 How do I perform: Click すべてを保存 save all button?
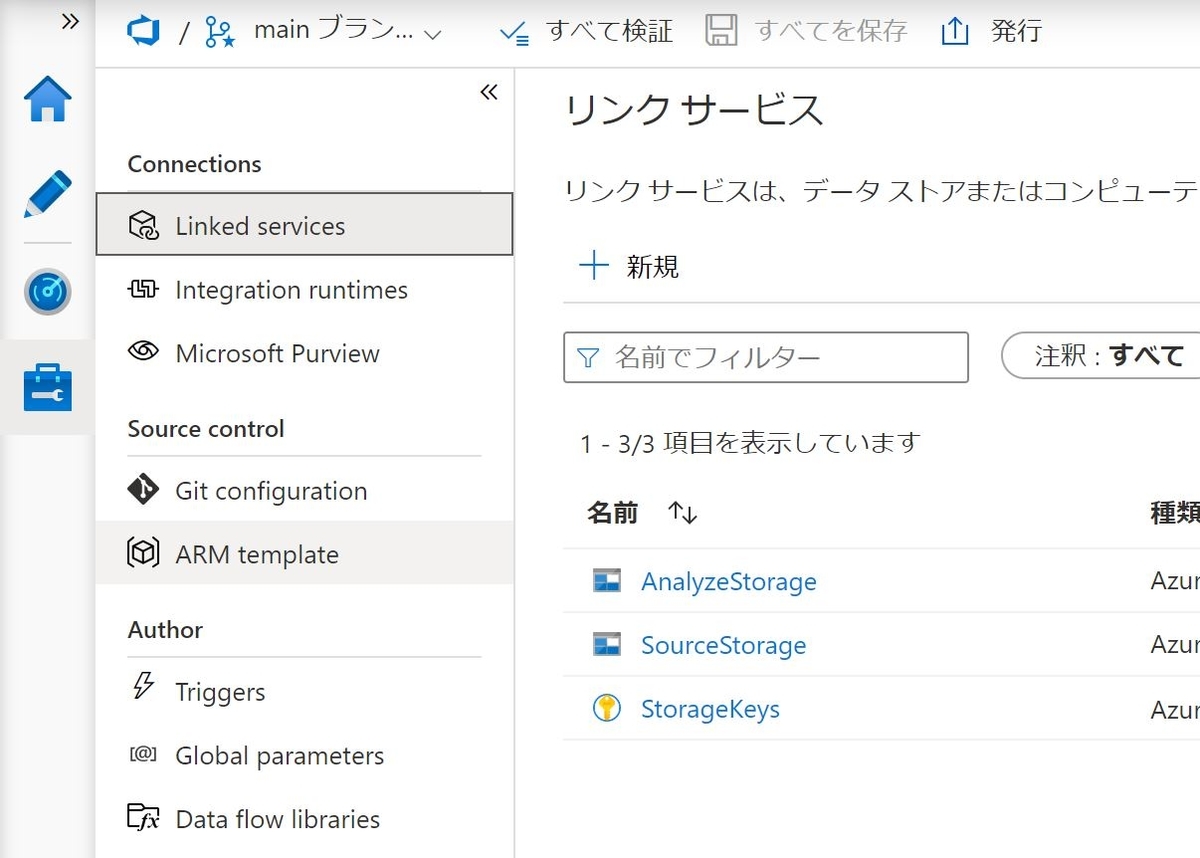806,32
